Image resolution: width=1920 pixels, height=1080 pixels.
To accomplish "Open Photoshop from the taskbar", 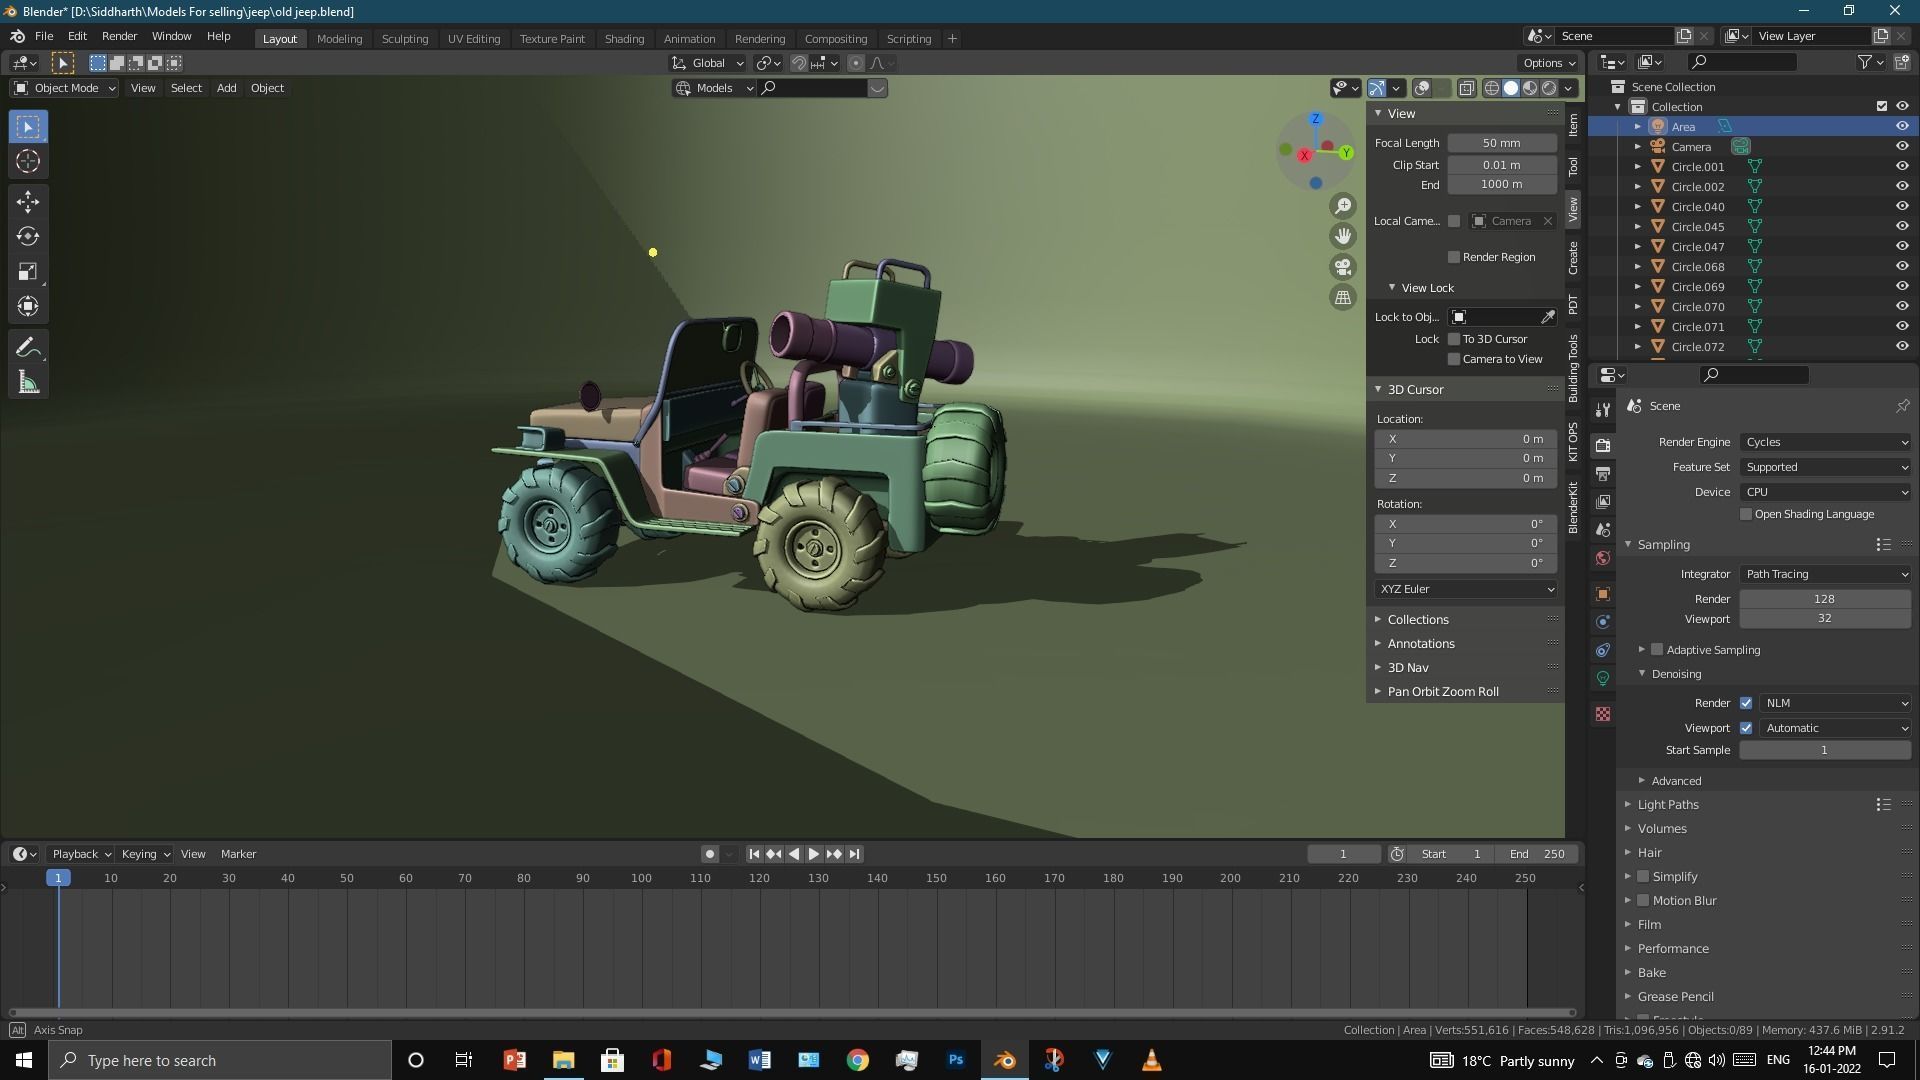I will [956, 1060].
